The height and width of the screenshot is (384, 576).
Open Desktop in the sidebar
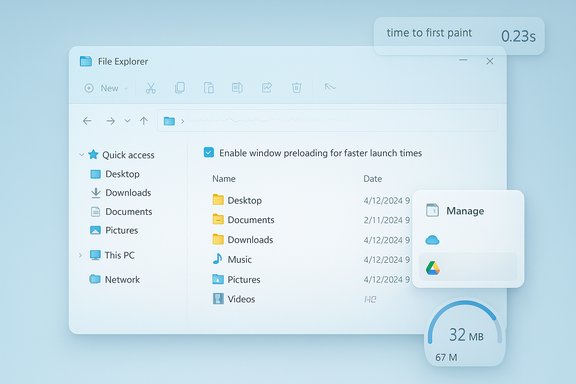115,174
